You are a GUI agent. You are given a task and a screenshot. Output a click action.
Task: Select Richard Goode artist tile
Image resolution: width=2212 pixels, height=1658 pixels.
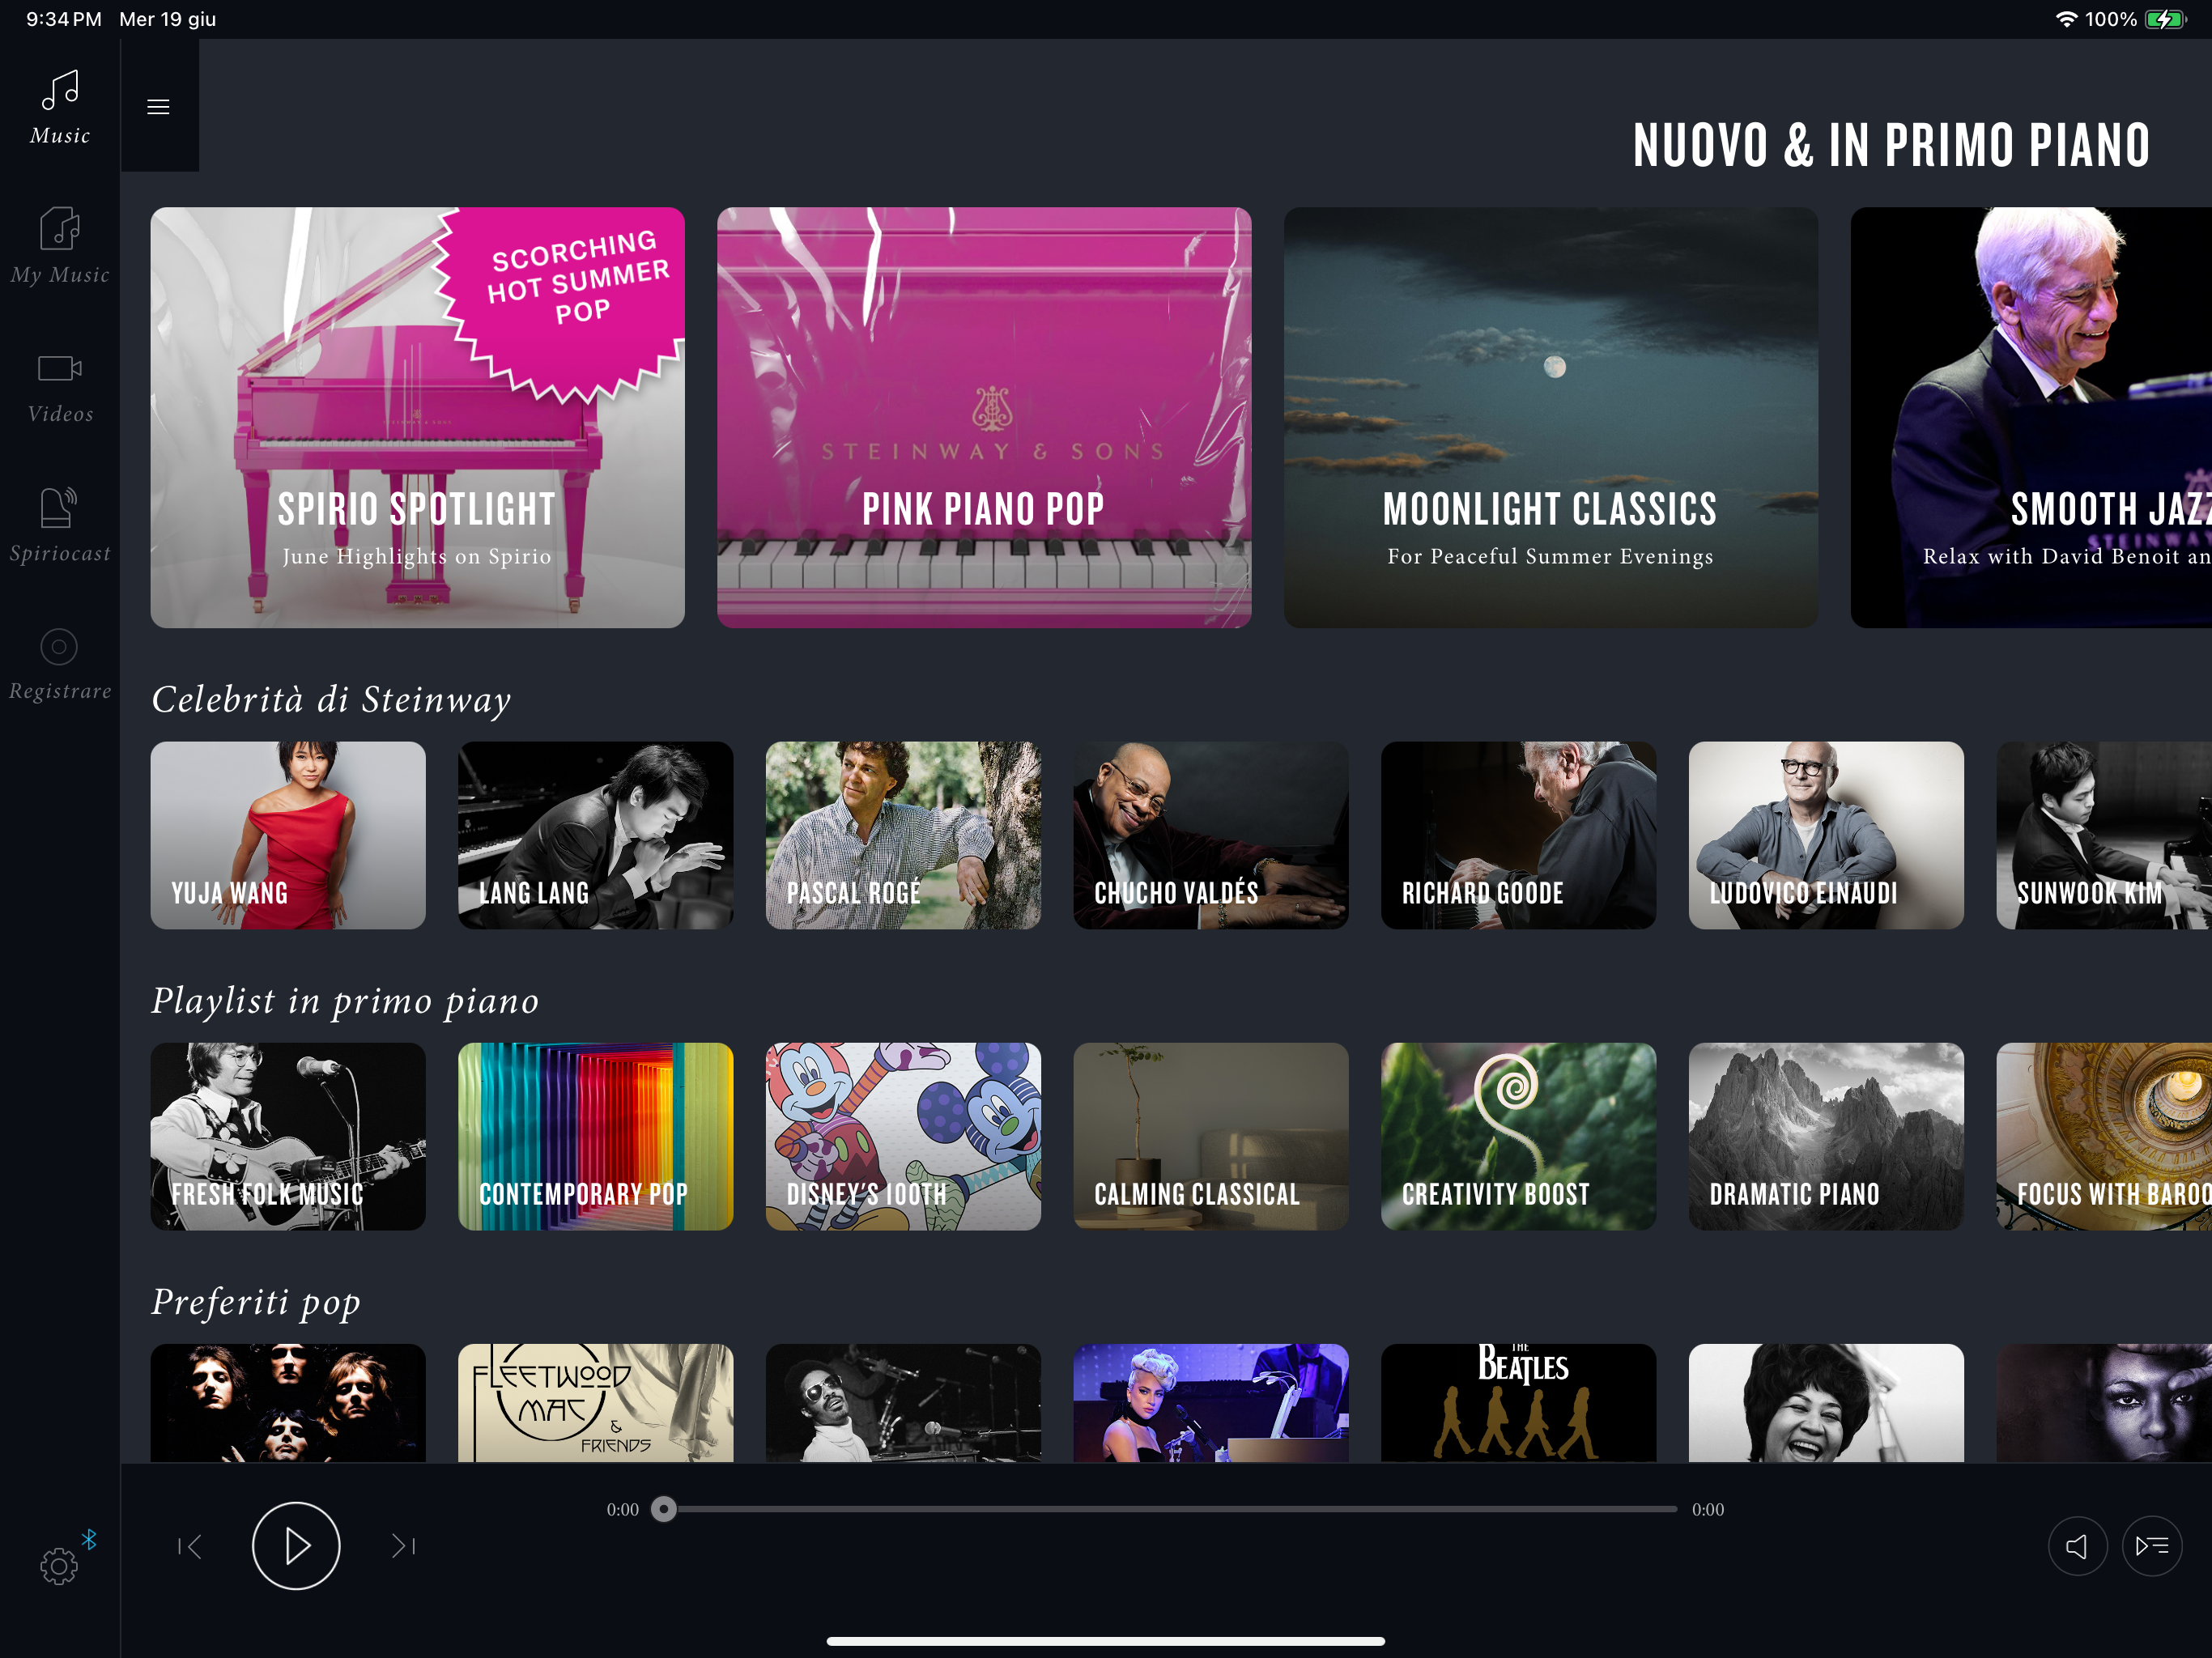(x=1518, y=835)
